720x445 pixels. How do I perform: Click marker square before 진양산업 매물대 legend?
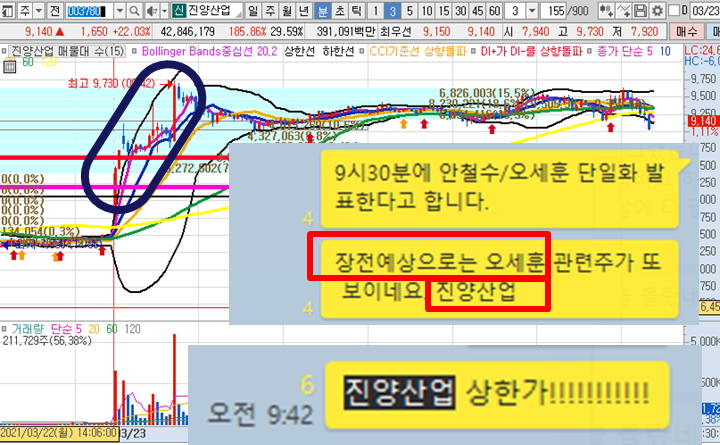(x=5, y=51)
